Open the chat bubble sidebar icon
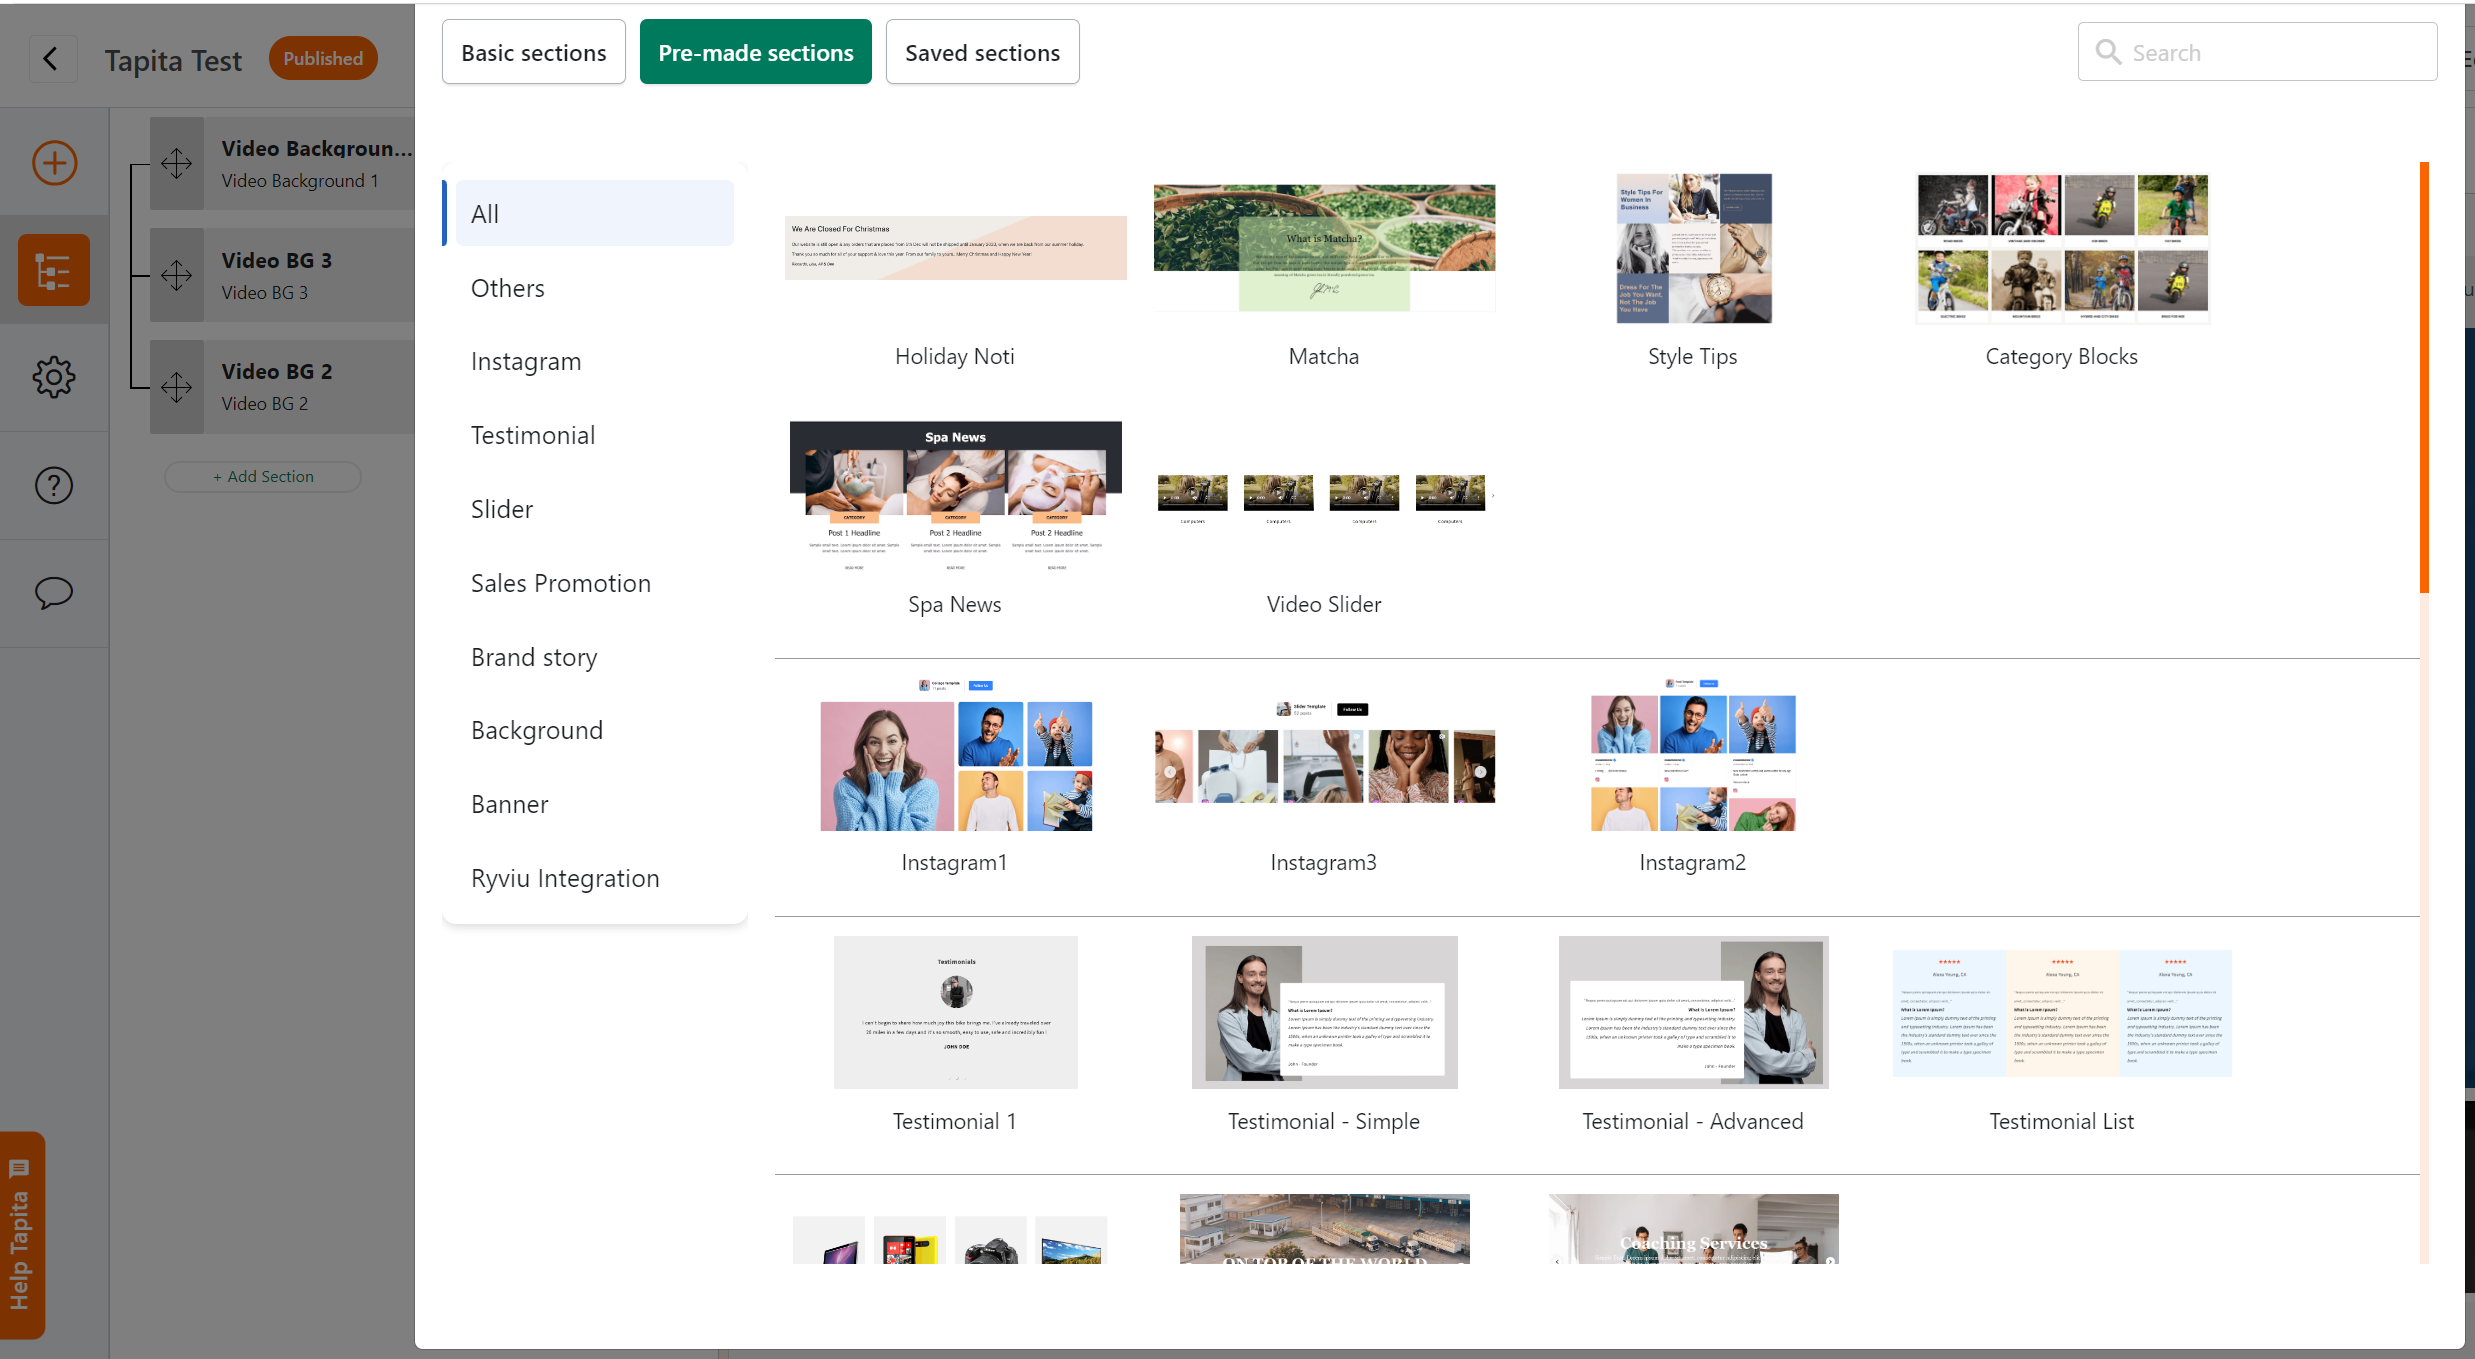This screenshot has height=1359, width=2475. click(x=54, y=592)
